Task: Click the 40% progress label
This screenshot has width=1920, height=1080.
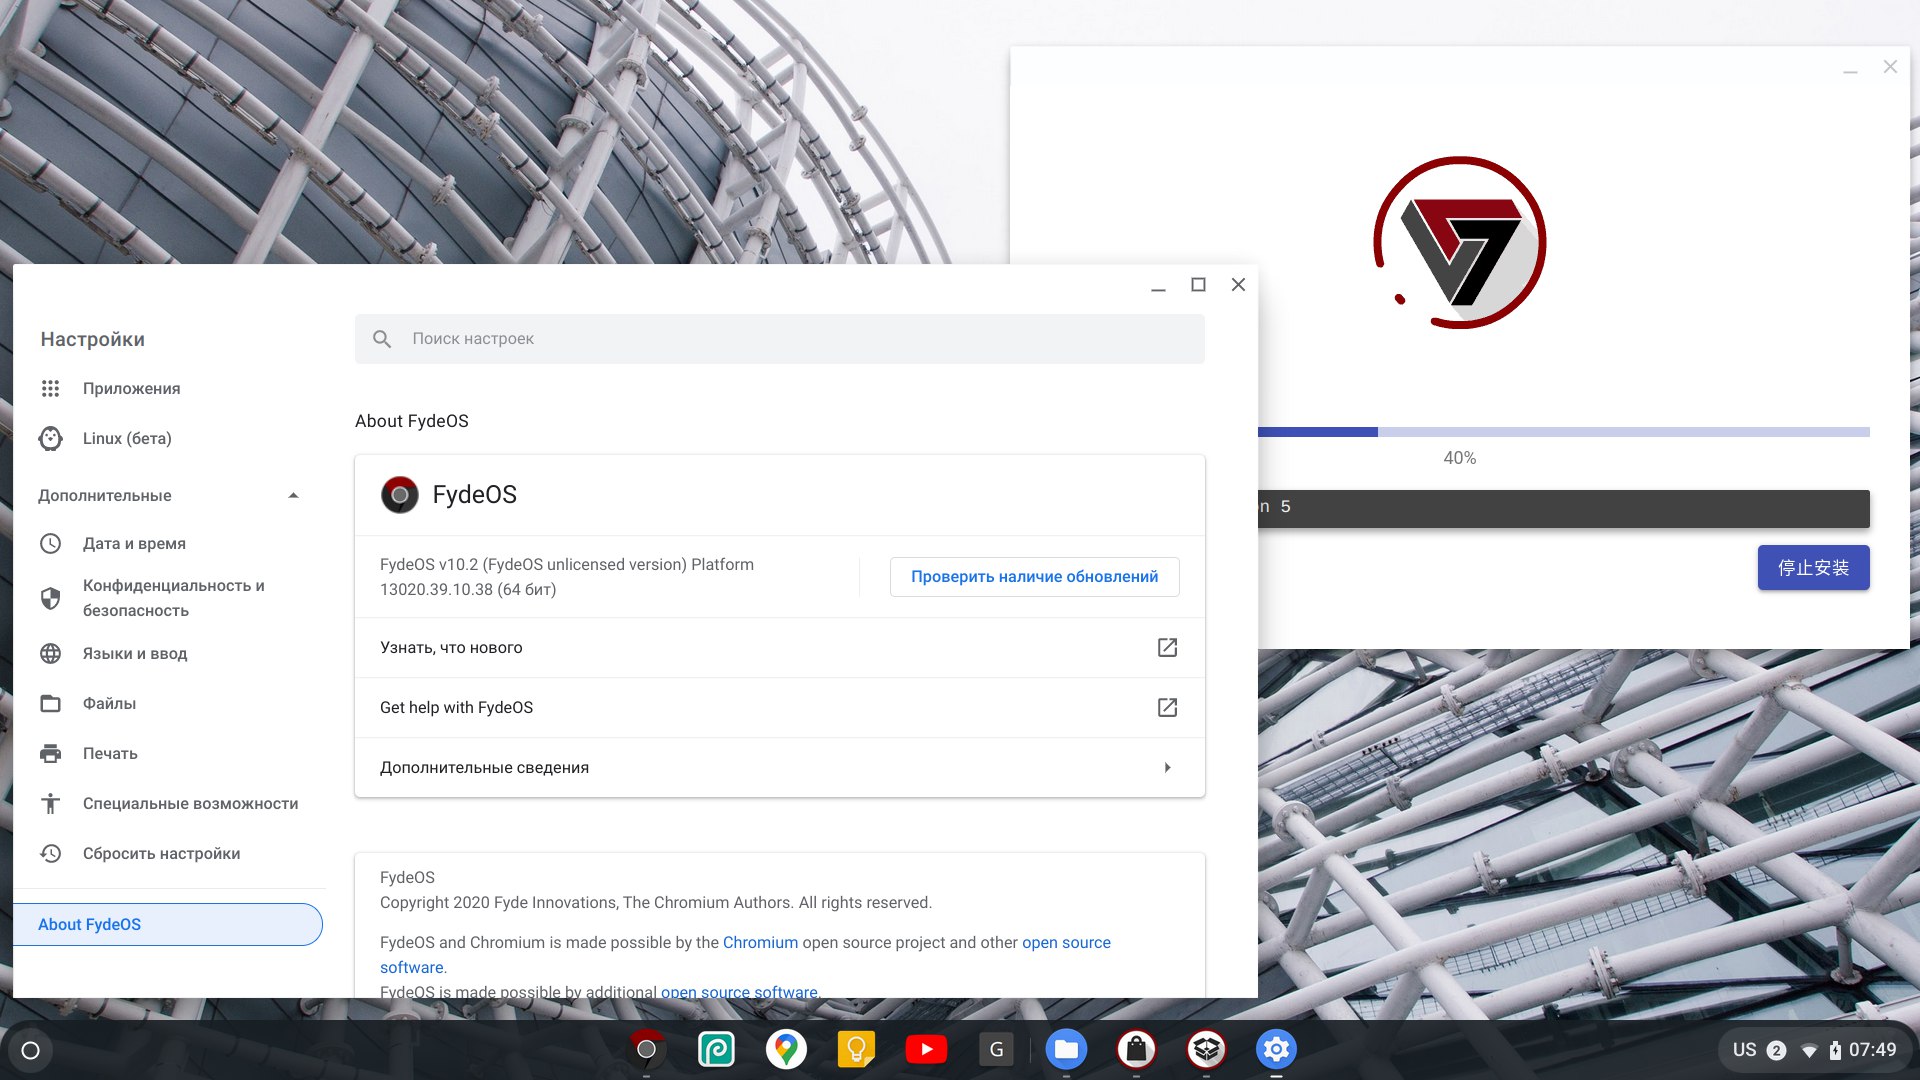Action: (1460, 458)
